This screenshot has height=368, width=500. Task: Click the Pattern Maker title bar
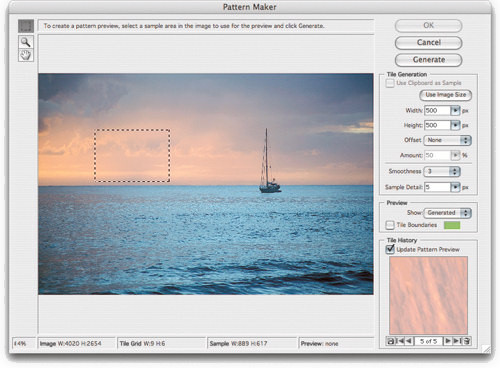click(250, 7)
